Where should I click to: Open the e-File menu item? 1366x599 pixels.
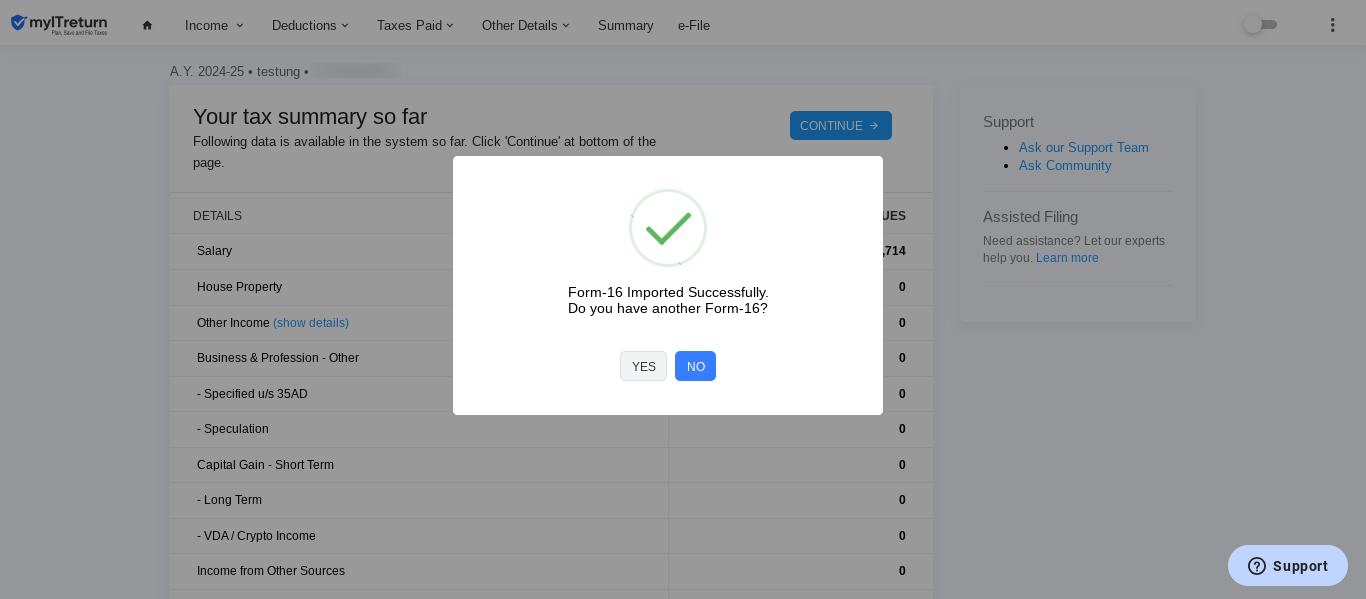click(694, 25)
